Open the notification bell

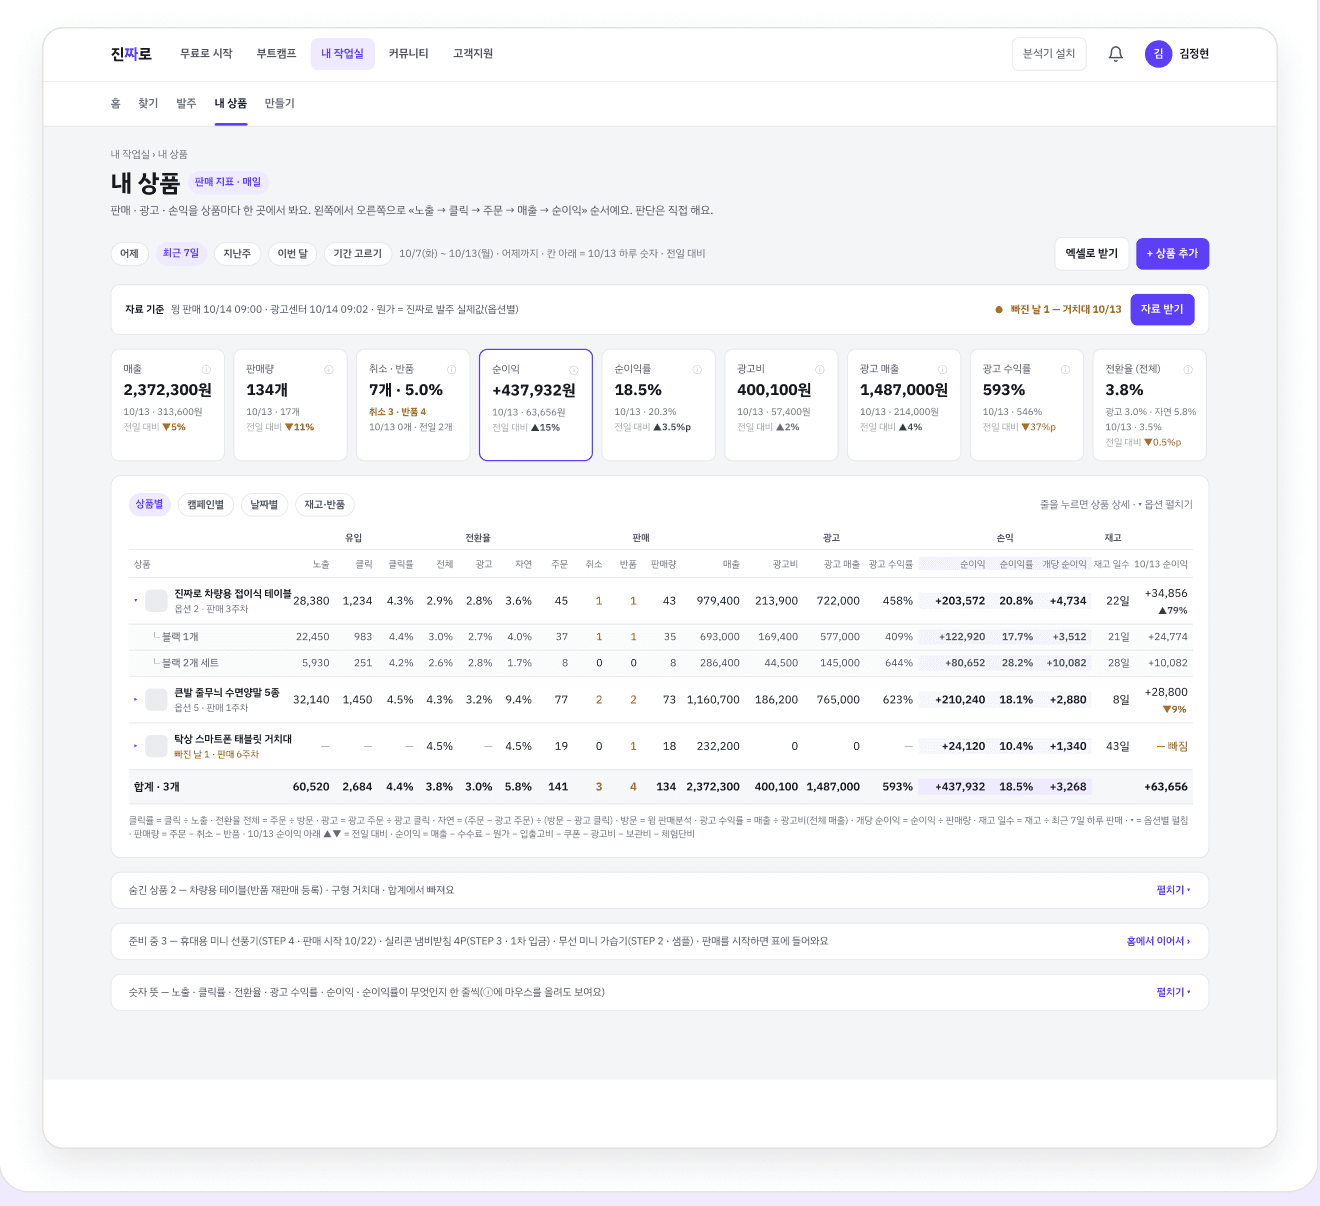pos(1116,54)
